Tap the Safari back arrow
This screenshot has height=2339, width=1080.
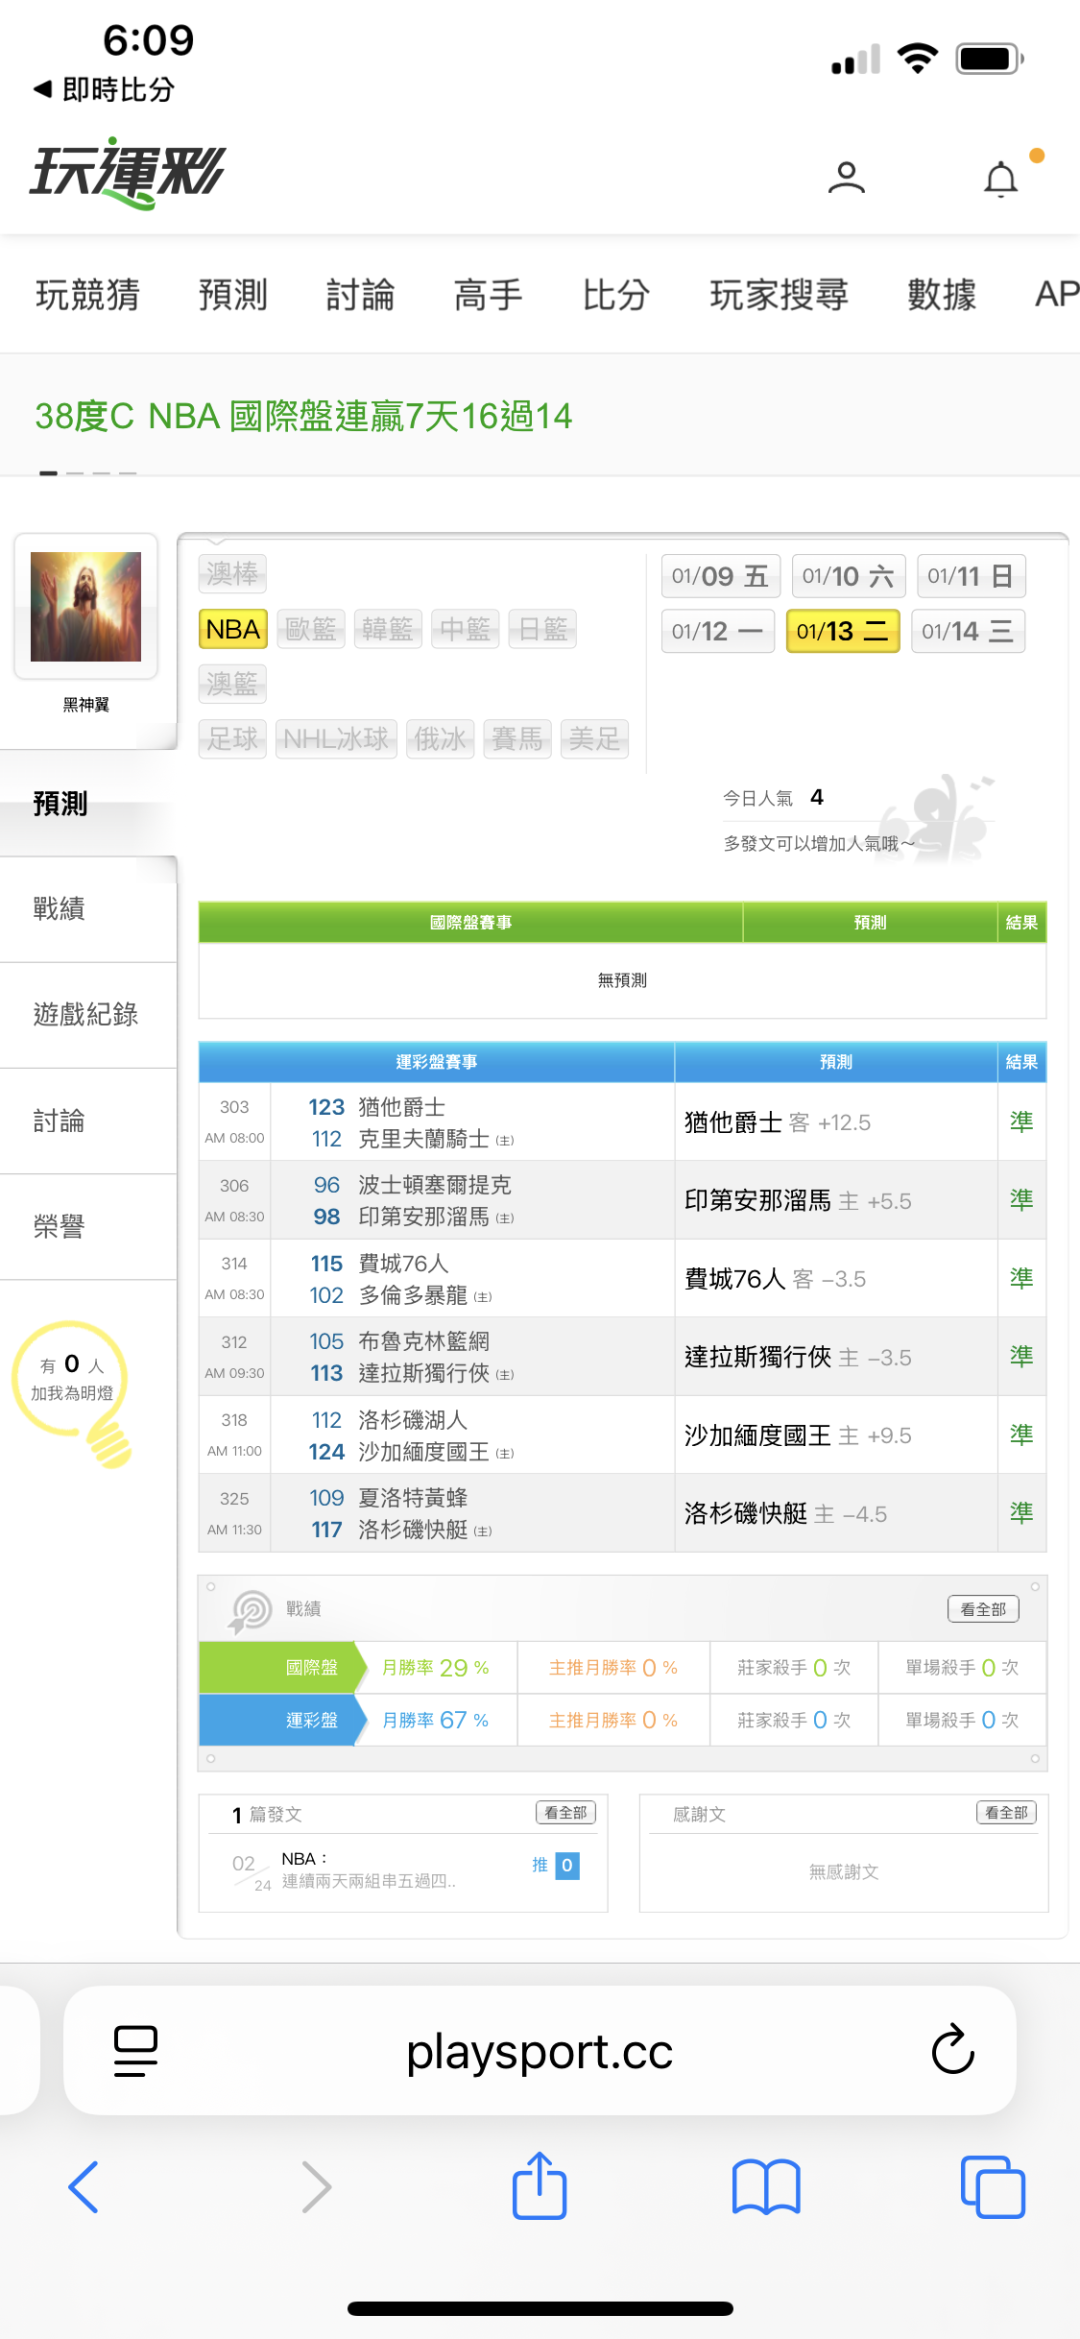click(x=84, y=2187)
